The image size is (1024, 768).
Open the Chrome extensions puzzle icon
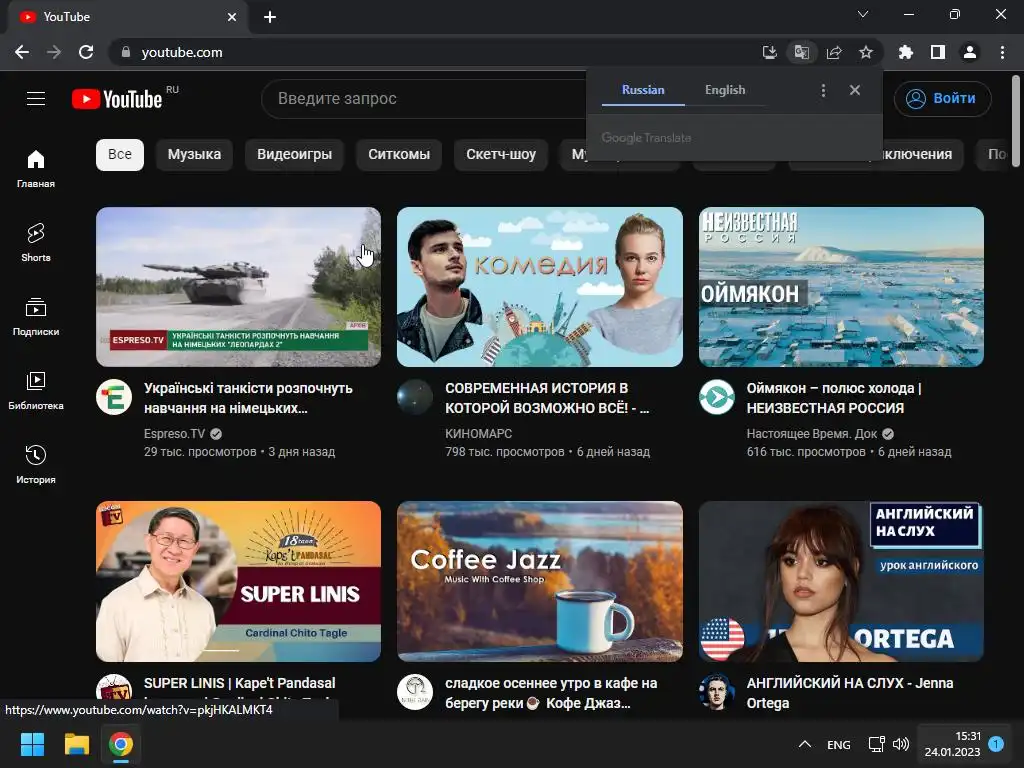[x=905, y=52]
